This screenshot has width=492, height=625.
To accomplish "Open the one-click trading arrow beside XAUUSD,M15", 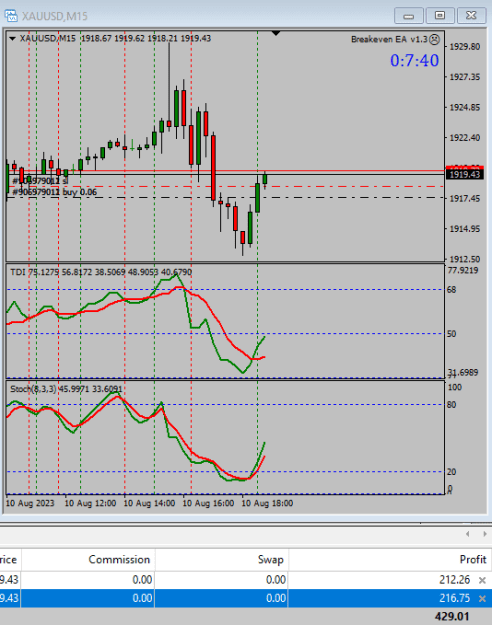I will click(12, 39).
